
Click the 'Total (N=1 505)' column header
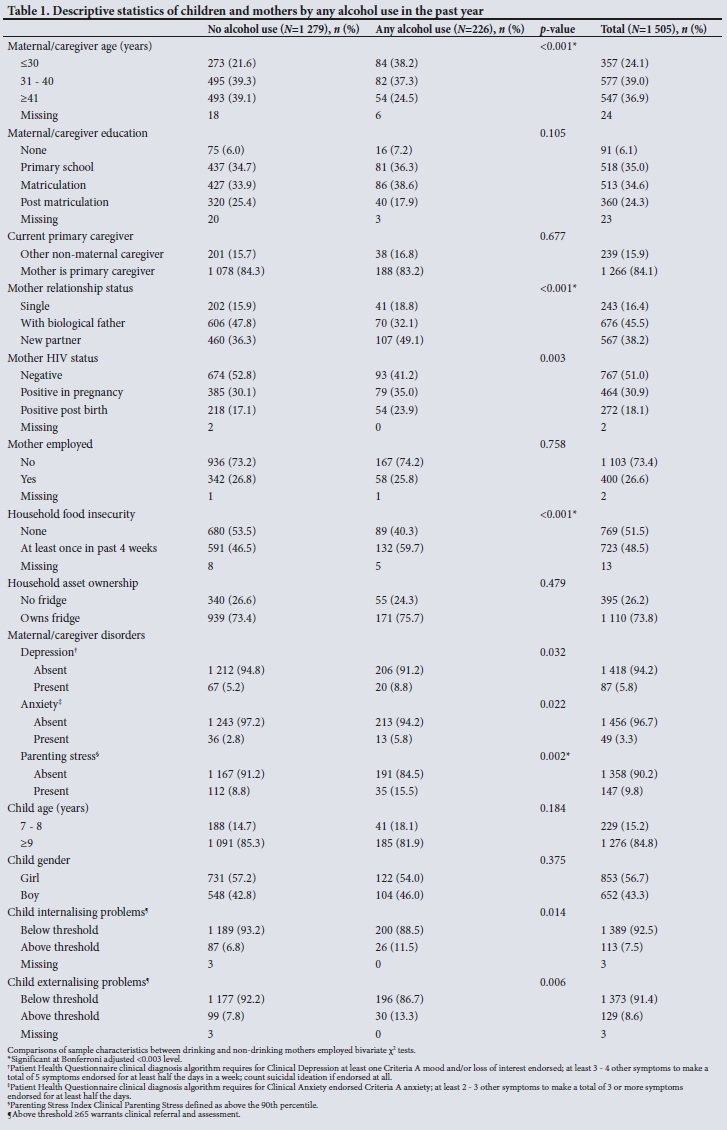pyautogui.click(x=653, y=29)
